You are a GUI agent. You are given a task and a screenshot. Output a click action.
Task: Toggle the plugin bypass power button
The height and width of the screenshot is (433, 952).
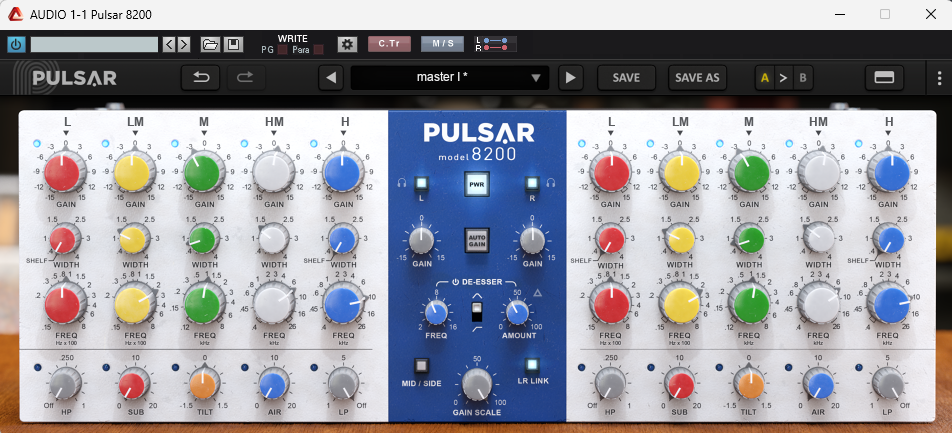[x=16, y=44]
